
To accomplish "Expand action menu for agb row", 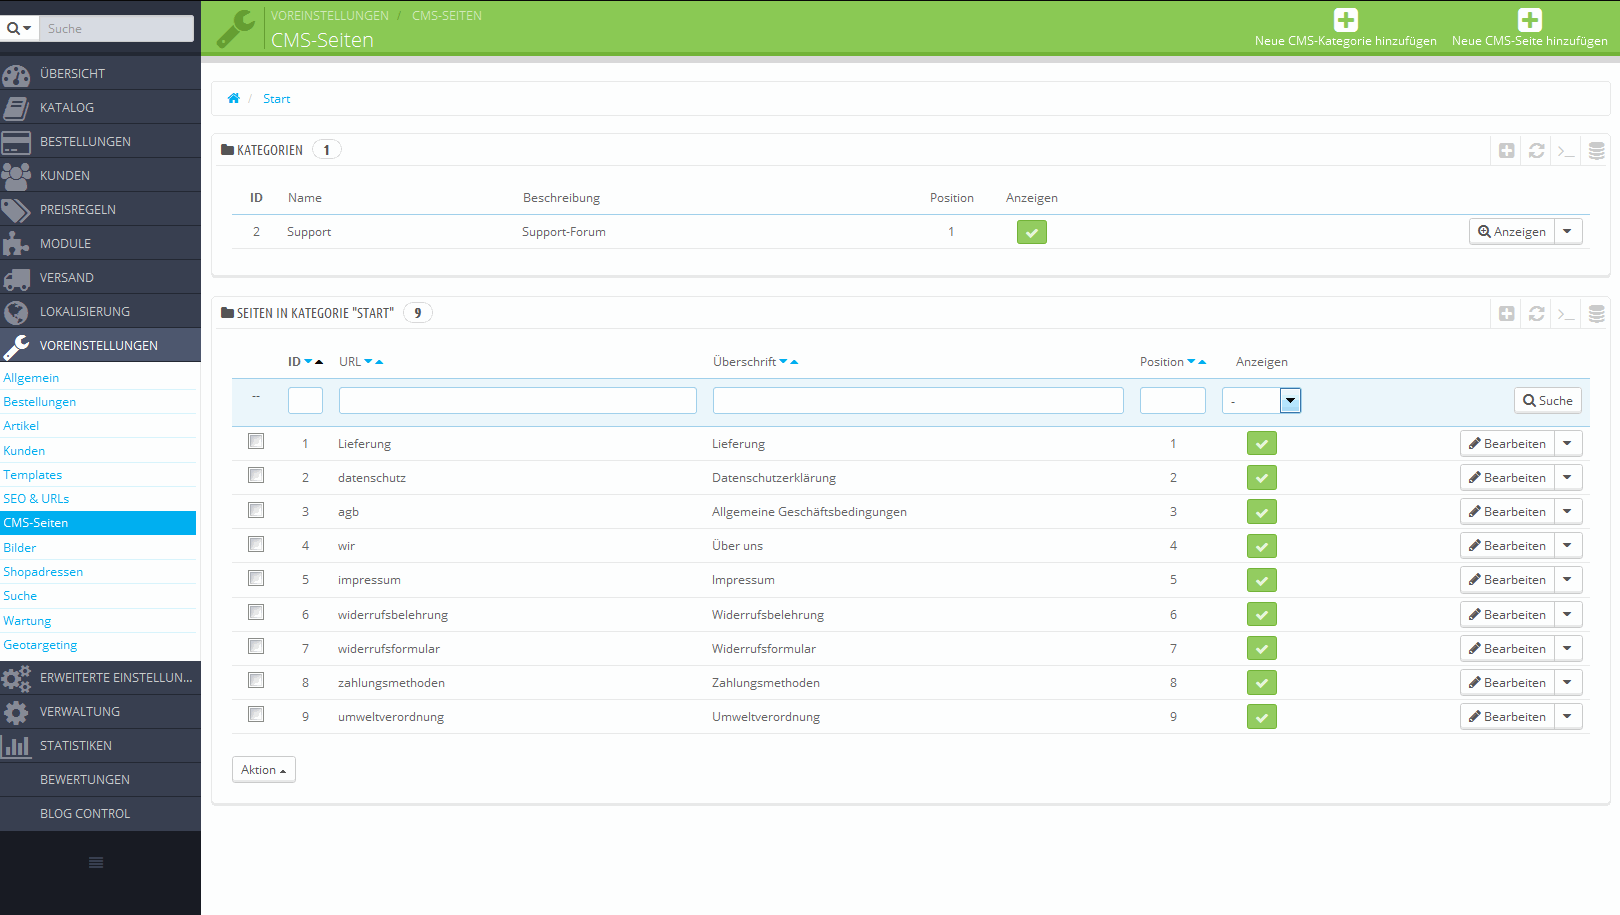I will 1568,512.
